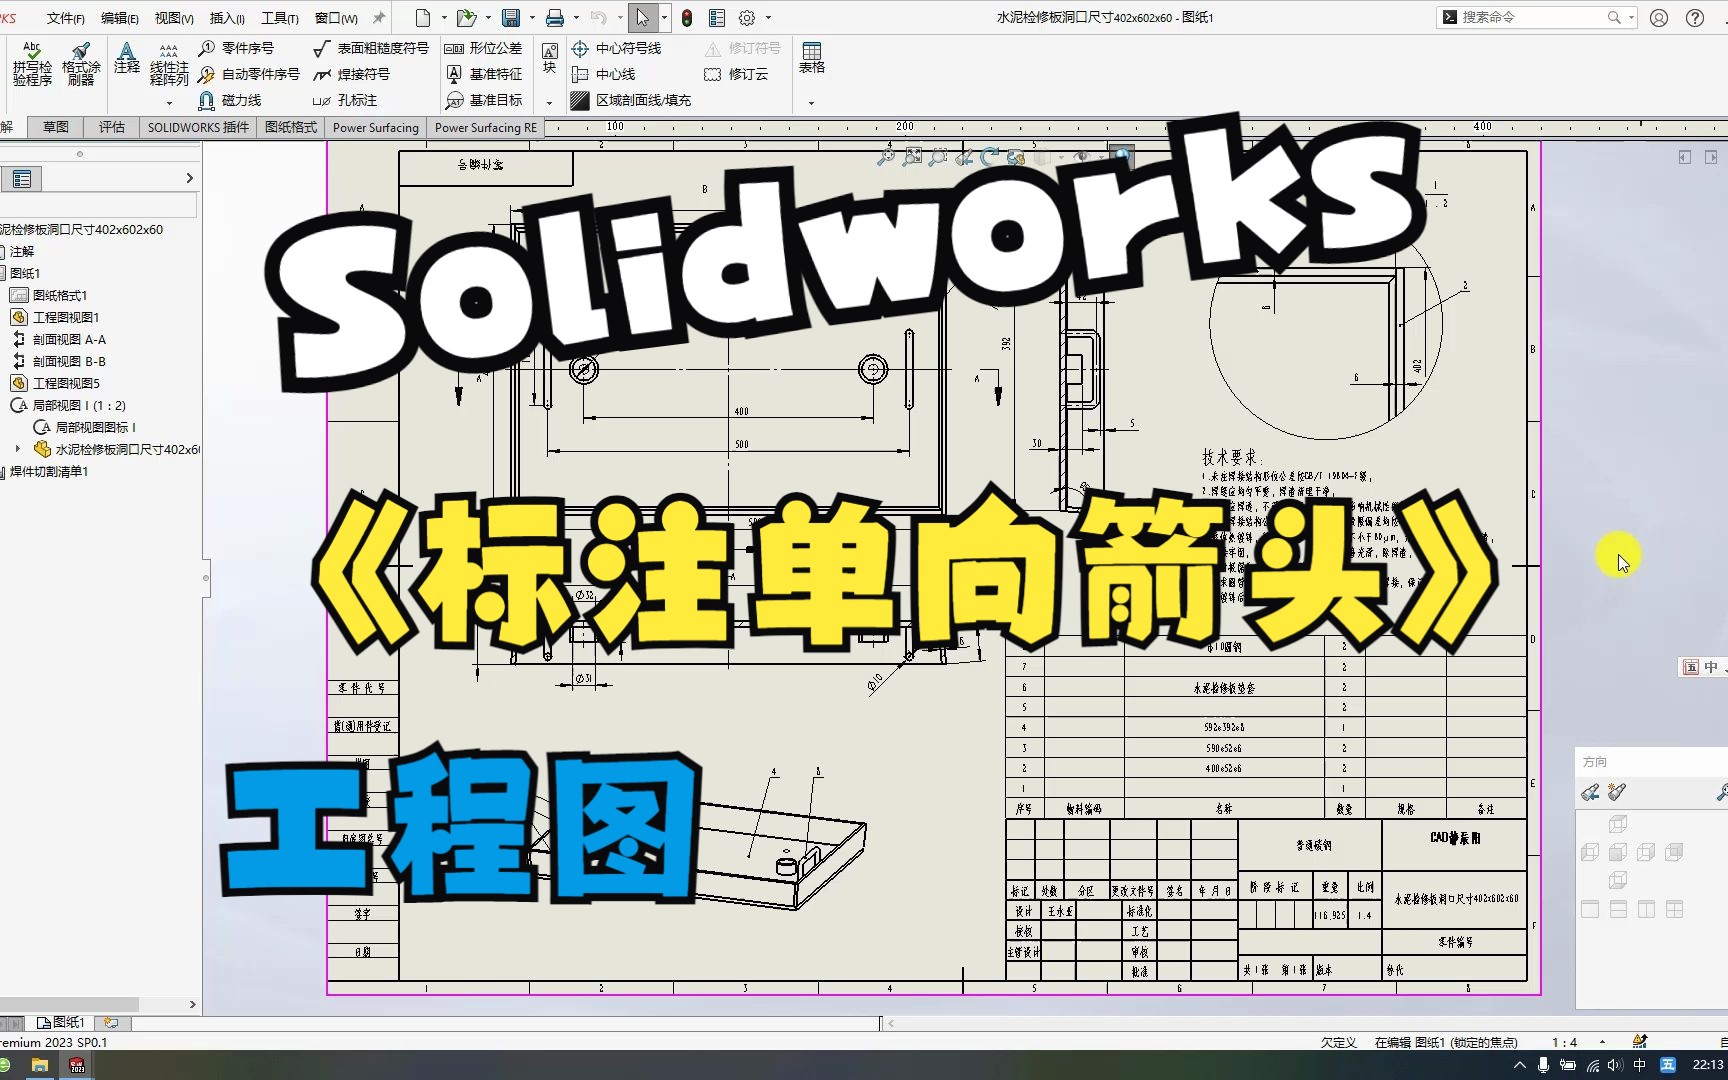The width and height of the screenshot is (1728, 1080).
Task: Expand the Blocks dropdown arrow
Action: click(549, 102)
